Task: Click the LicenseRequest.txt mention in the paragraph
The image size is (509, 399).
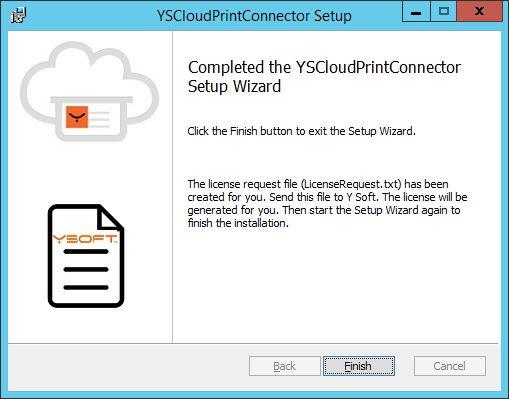Action: (351, 184)
